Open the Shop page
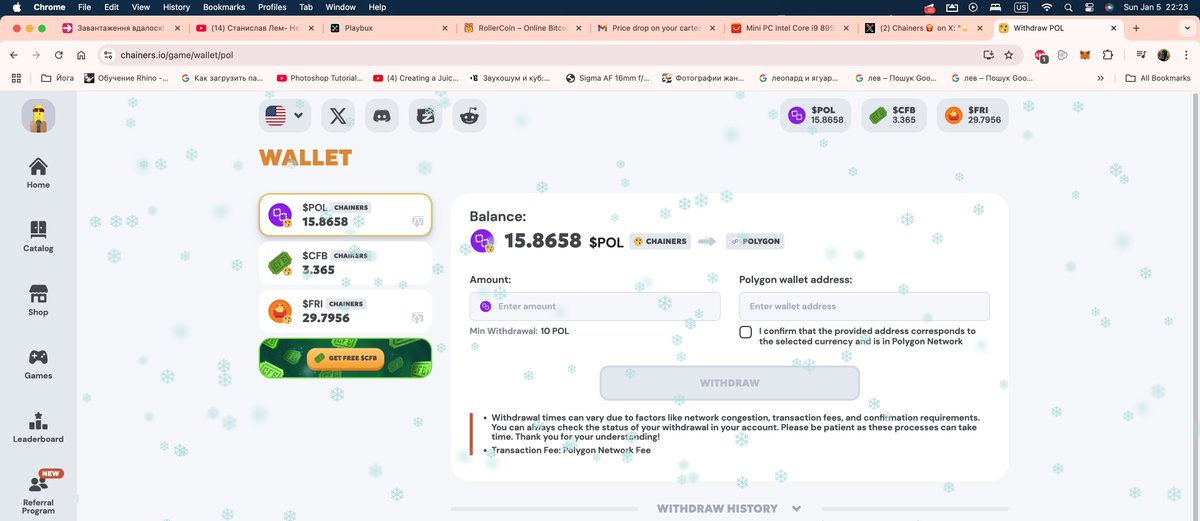The width and height of the screenshot is (1200, 521). tap(38, 301)
